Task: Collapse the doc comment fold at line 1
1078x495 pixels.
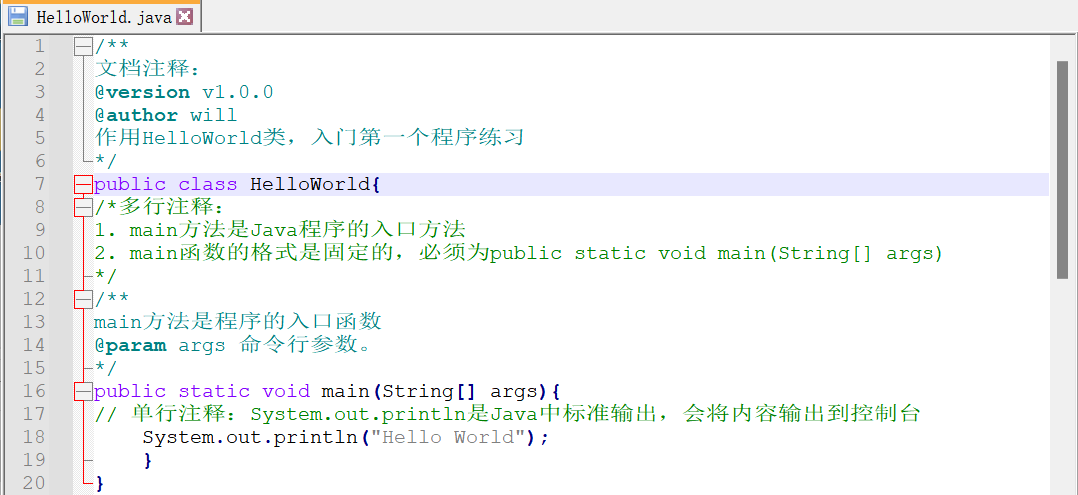Action: [83, 46]
